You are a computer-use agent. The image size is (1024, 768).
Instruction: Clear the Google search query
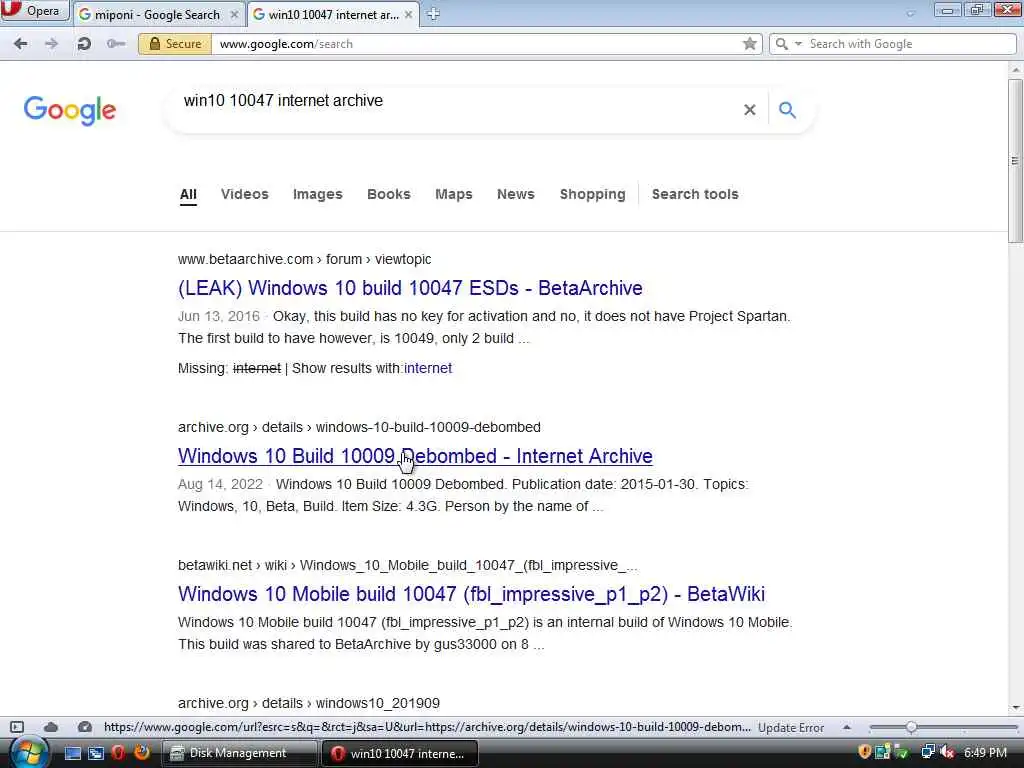click(750, 110)
